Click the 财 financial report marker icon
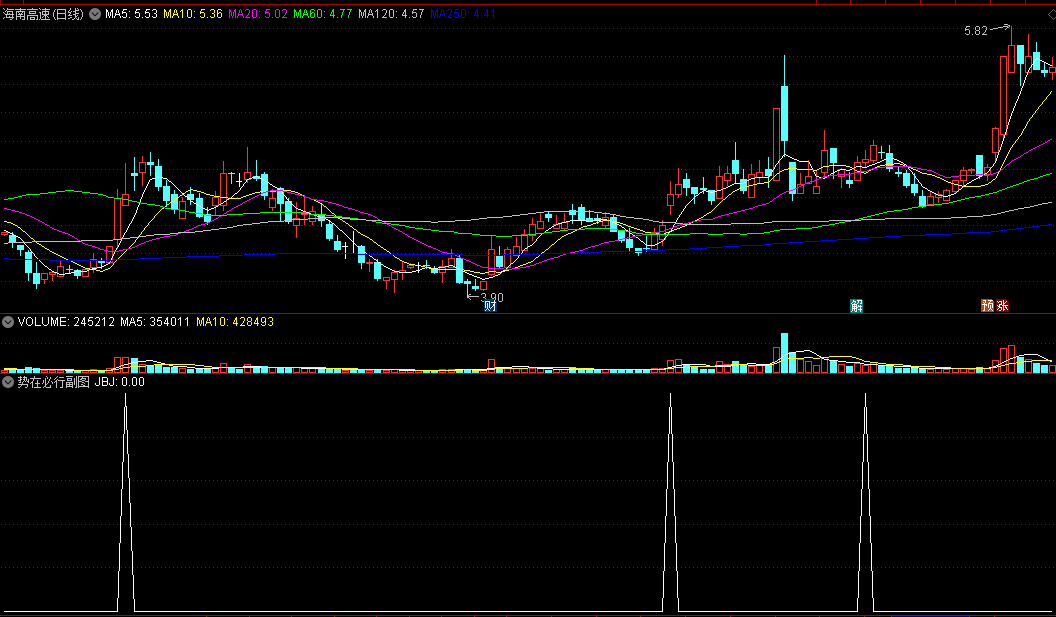 (490, 306)
